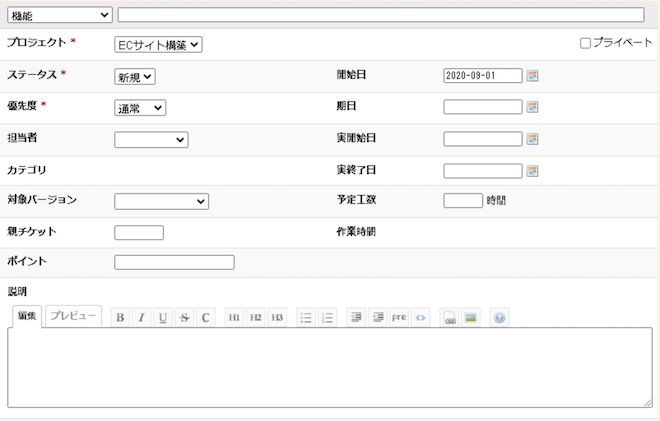Open the 担当者 dropdown
The image size is (660, 421).
151,140
